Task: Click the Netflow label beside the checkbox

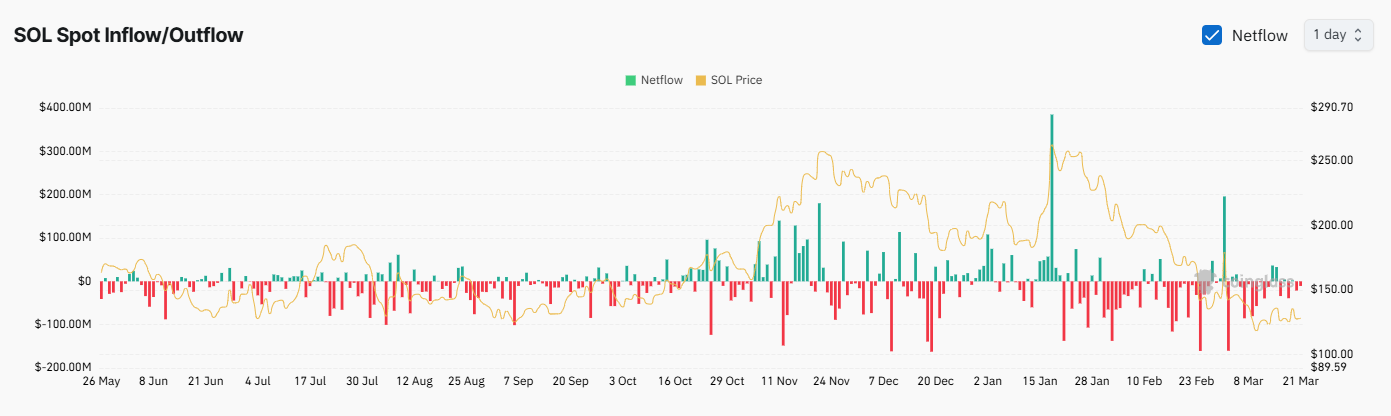Action: (1259, 35)
